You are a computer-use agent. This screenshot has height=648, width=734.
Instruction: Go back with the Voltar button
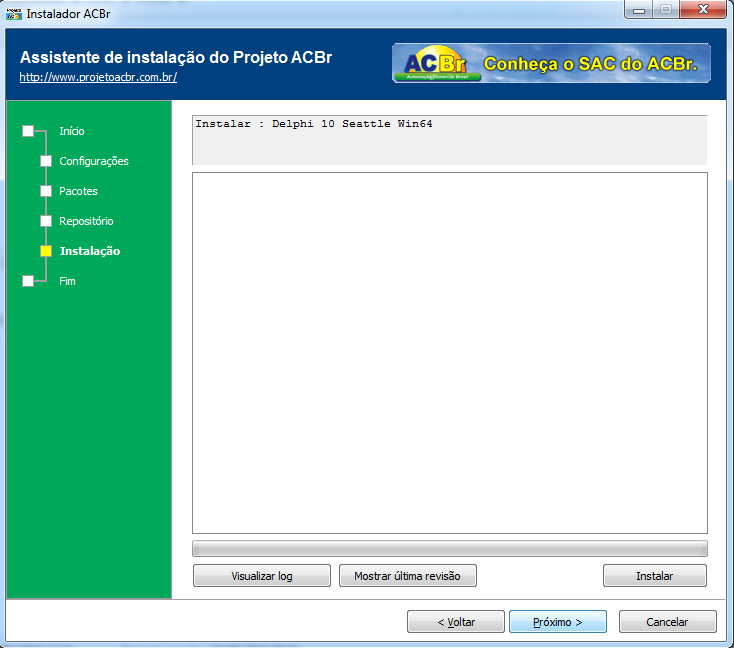[456, 621]
